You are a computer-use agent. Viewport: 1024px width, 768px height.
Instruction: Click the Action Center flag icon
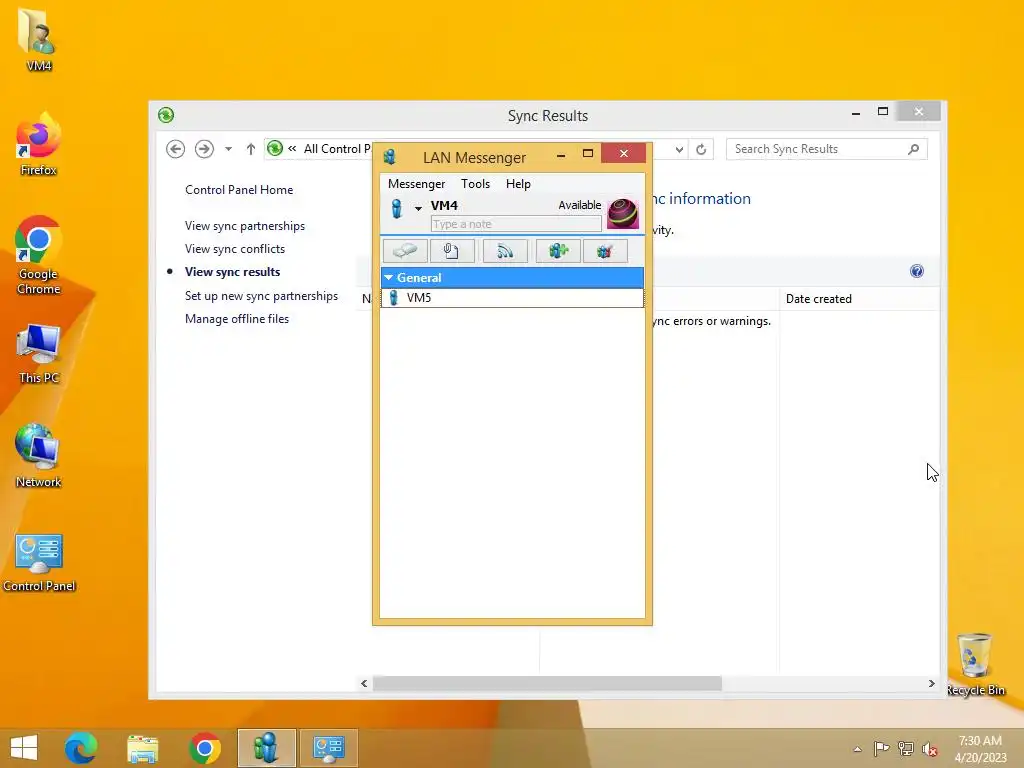[881, 748]
